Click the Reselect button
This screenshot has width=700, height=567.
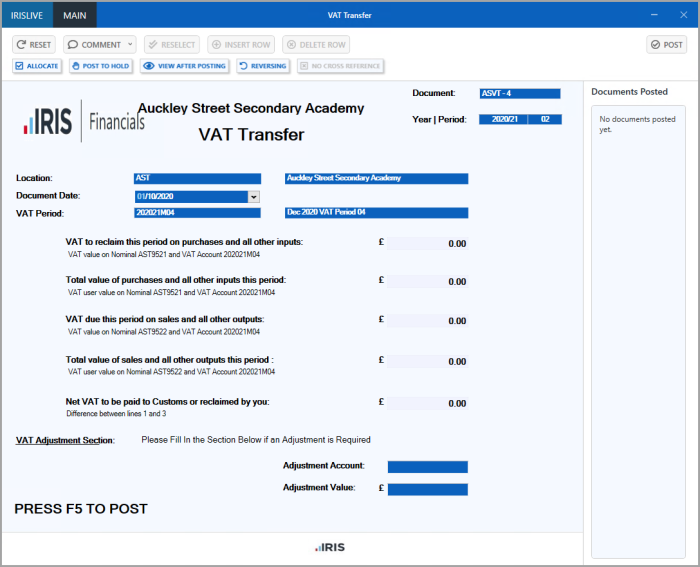pos(171,45)
